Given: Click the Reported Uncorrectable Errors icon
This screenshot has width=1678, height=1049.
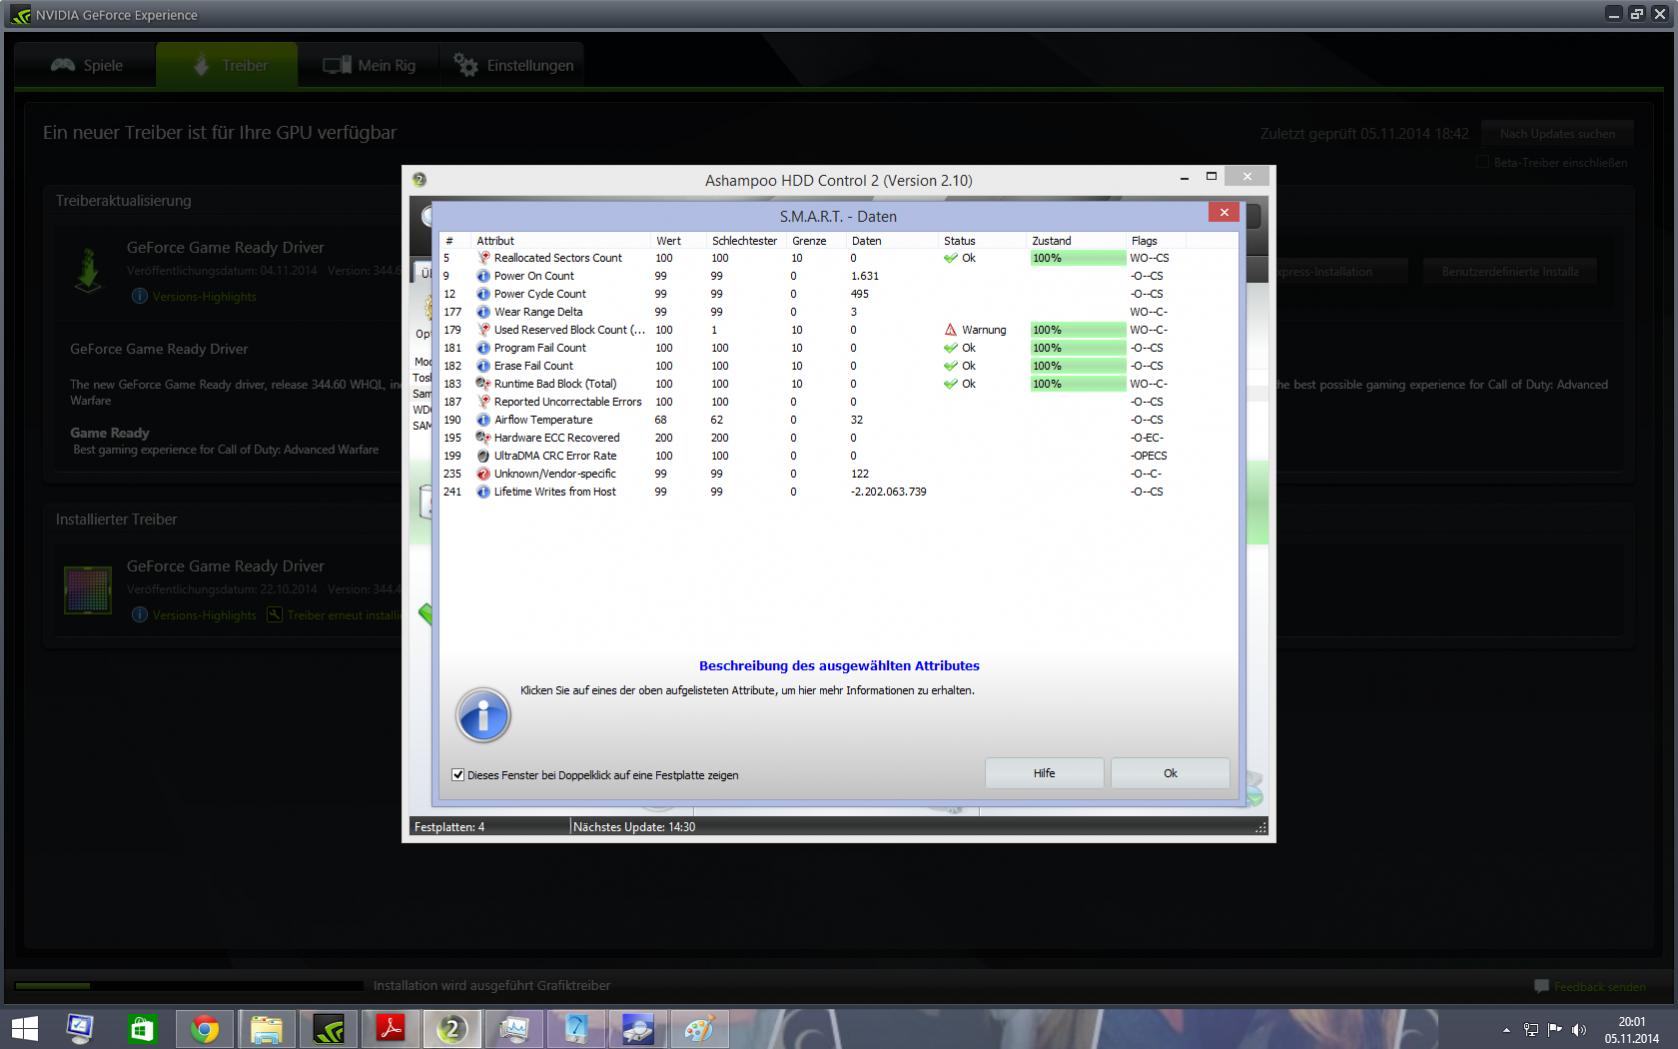Looking at the screenshot, I should [484, 402].
